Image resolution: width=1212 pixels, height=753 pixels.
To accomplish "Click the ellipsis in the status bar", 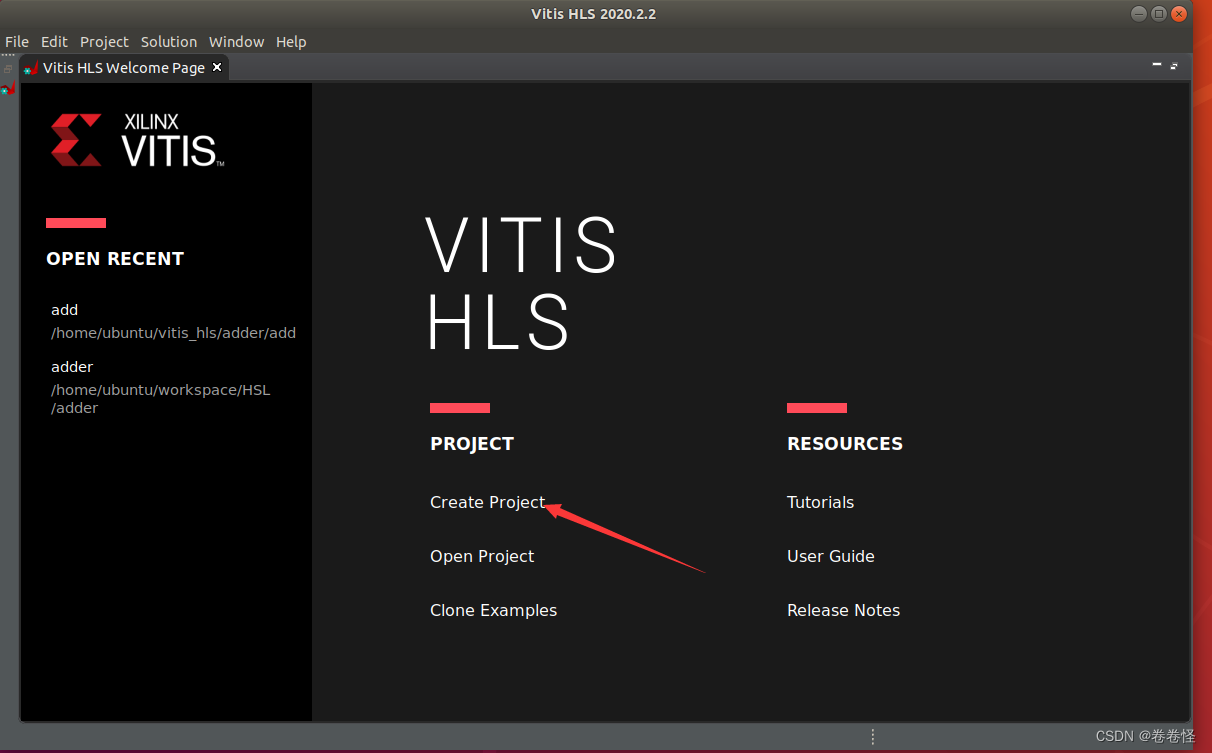I will [872, 736].
